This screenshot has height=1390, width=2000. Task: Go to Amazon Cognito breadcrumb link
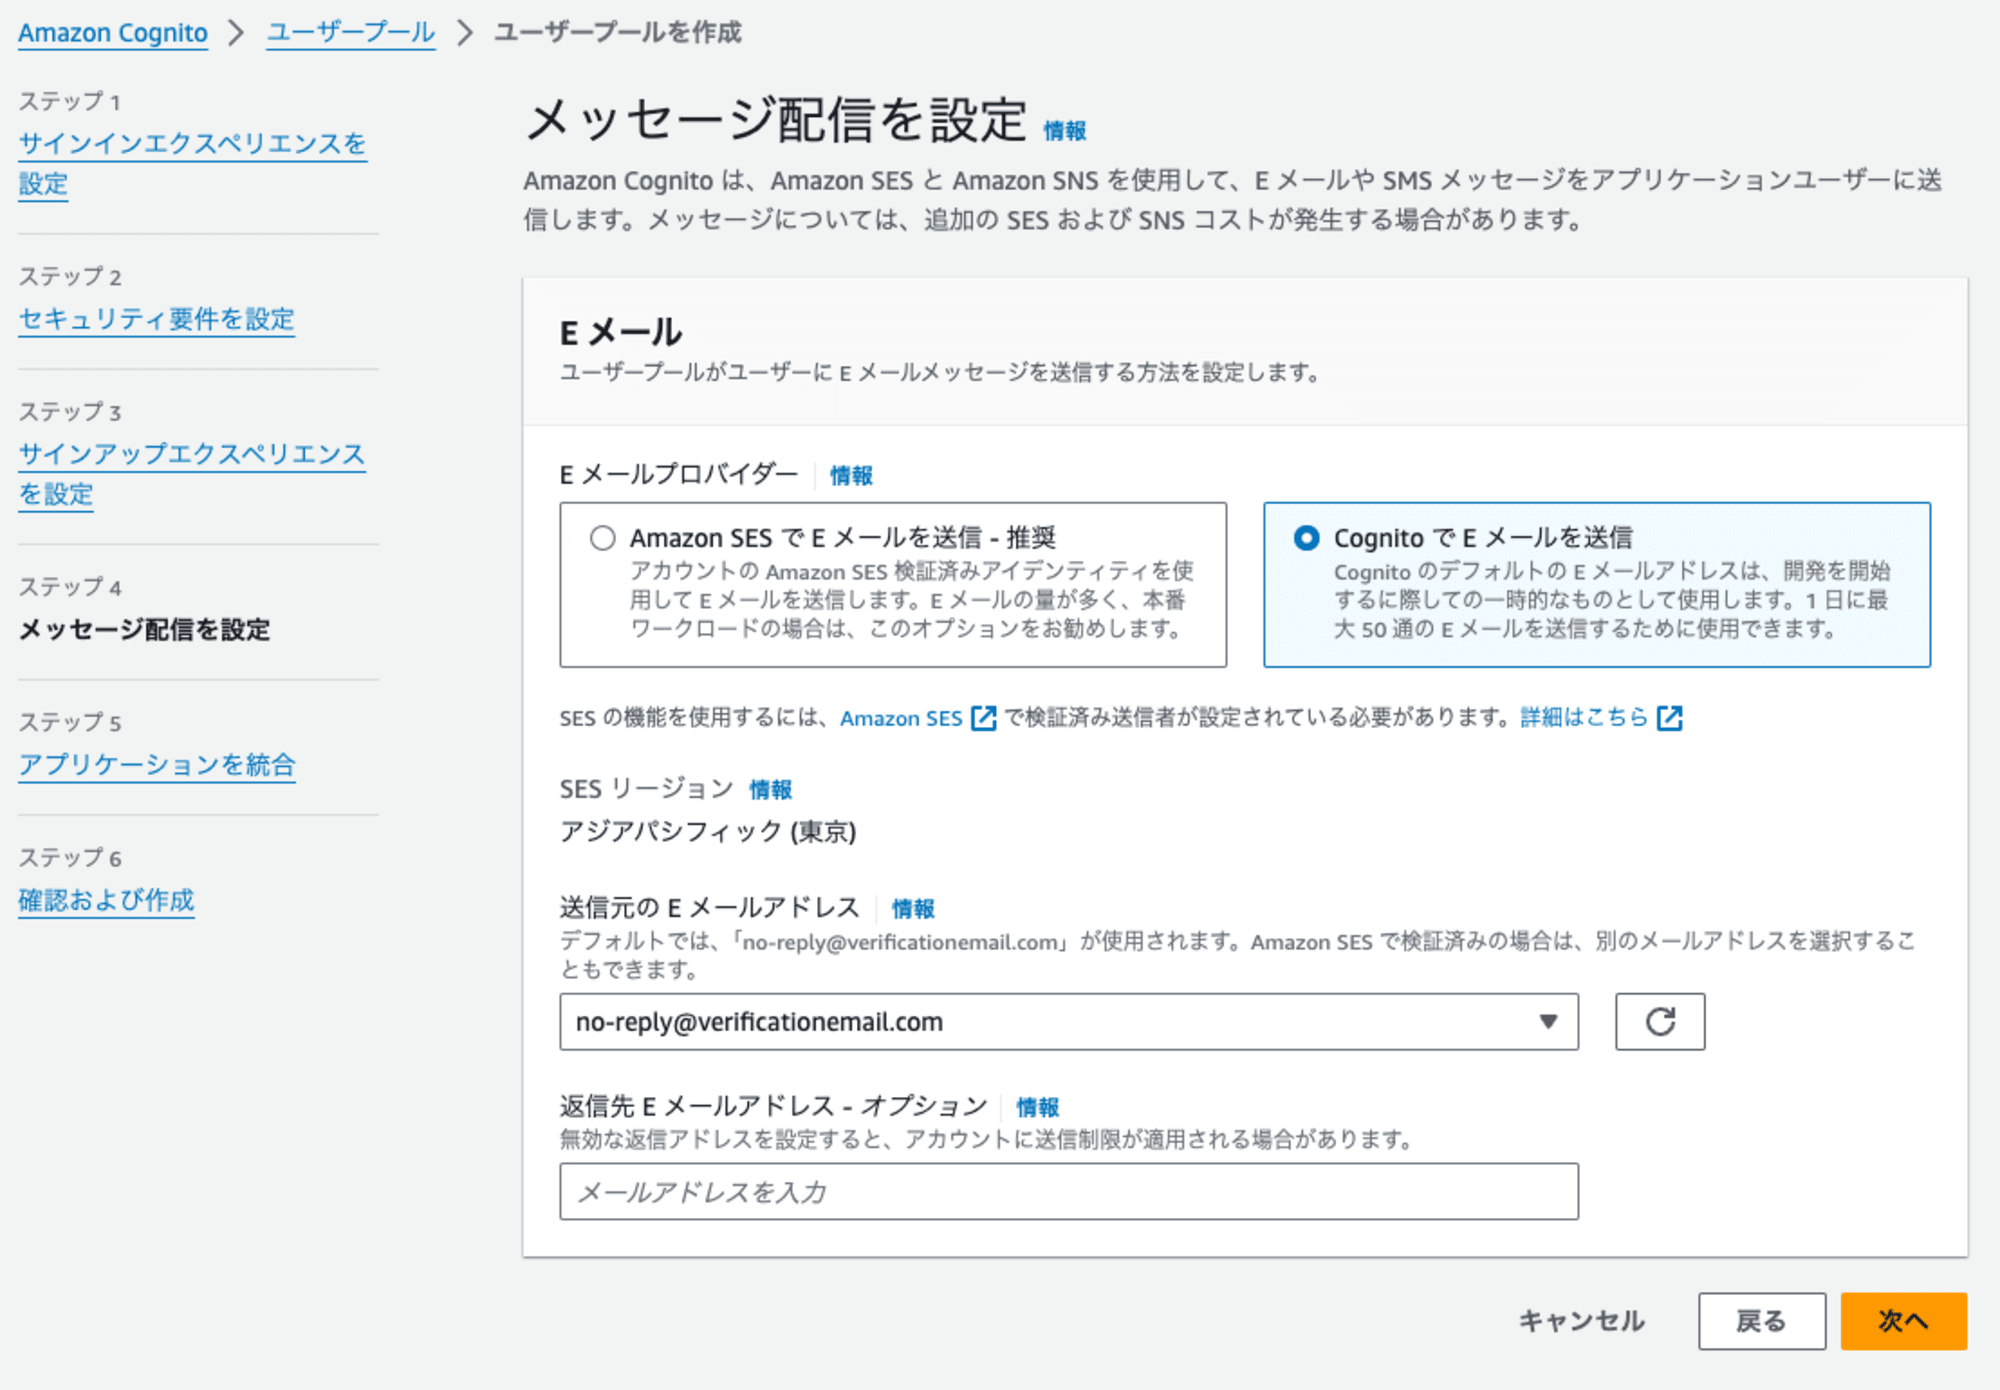click(113, 33)
